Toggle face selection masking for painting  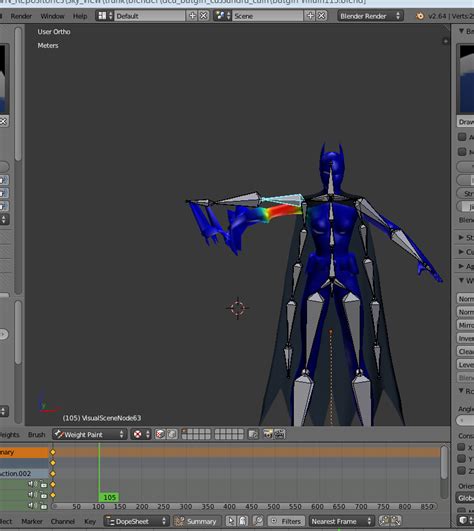click(x=160, y=434)
